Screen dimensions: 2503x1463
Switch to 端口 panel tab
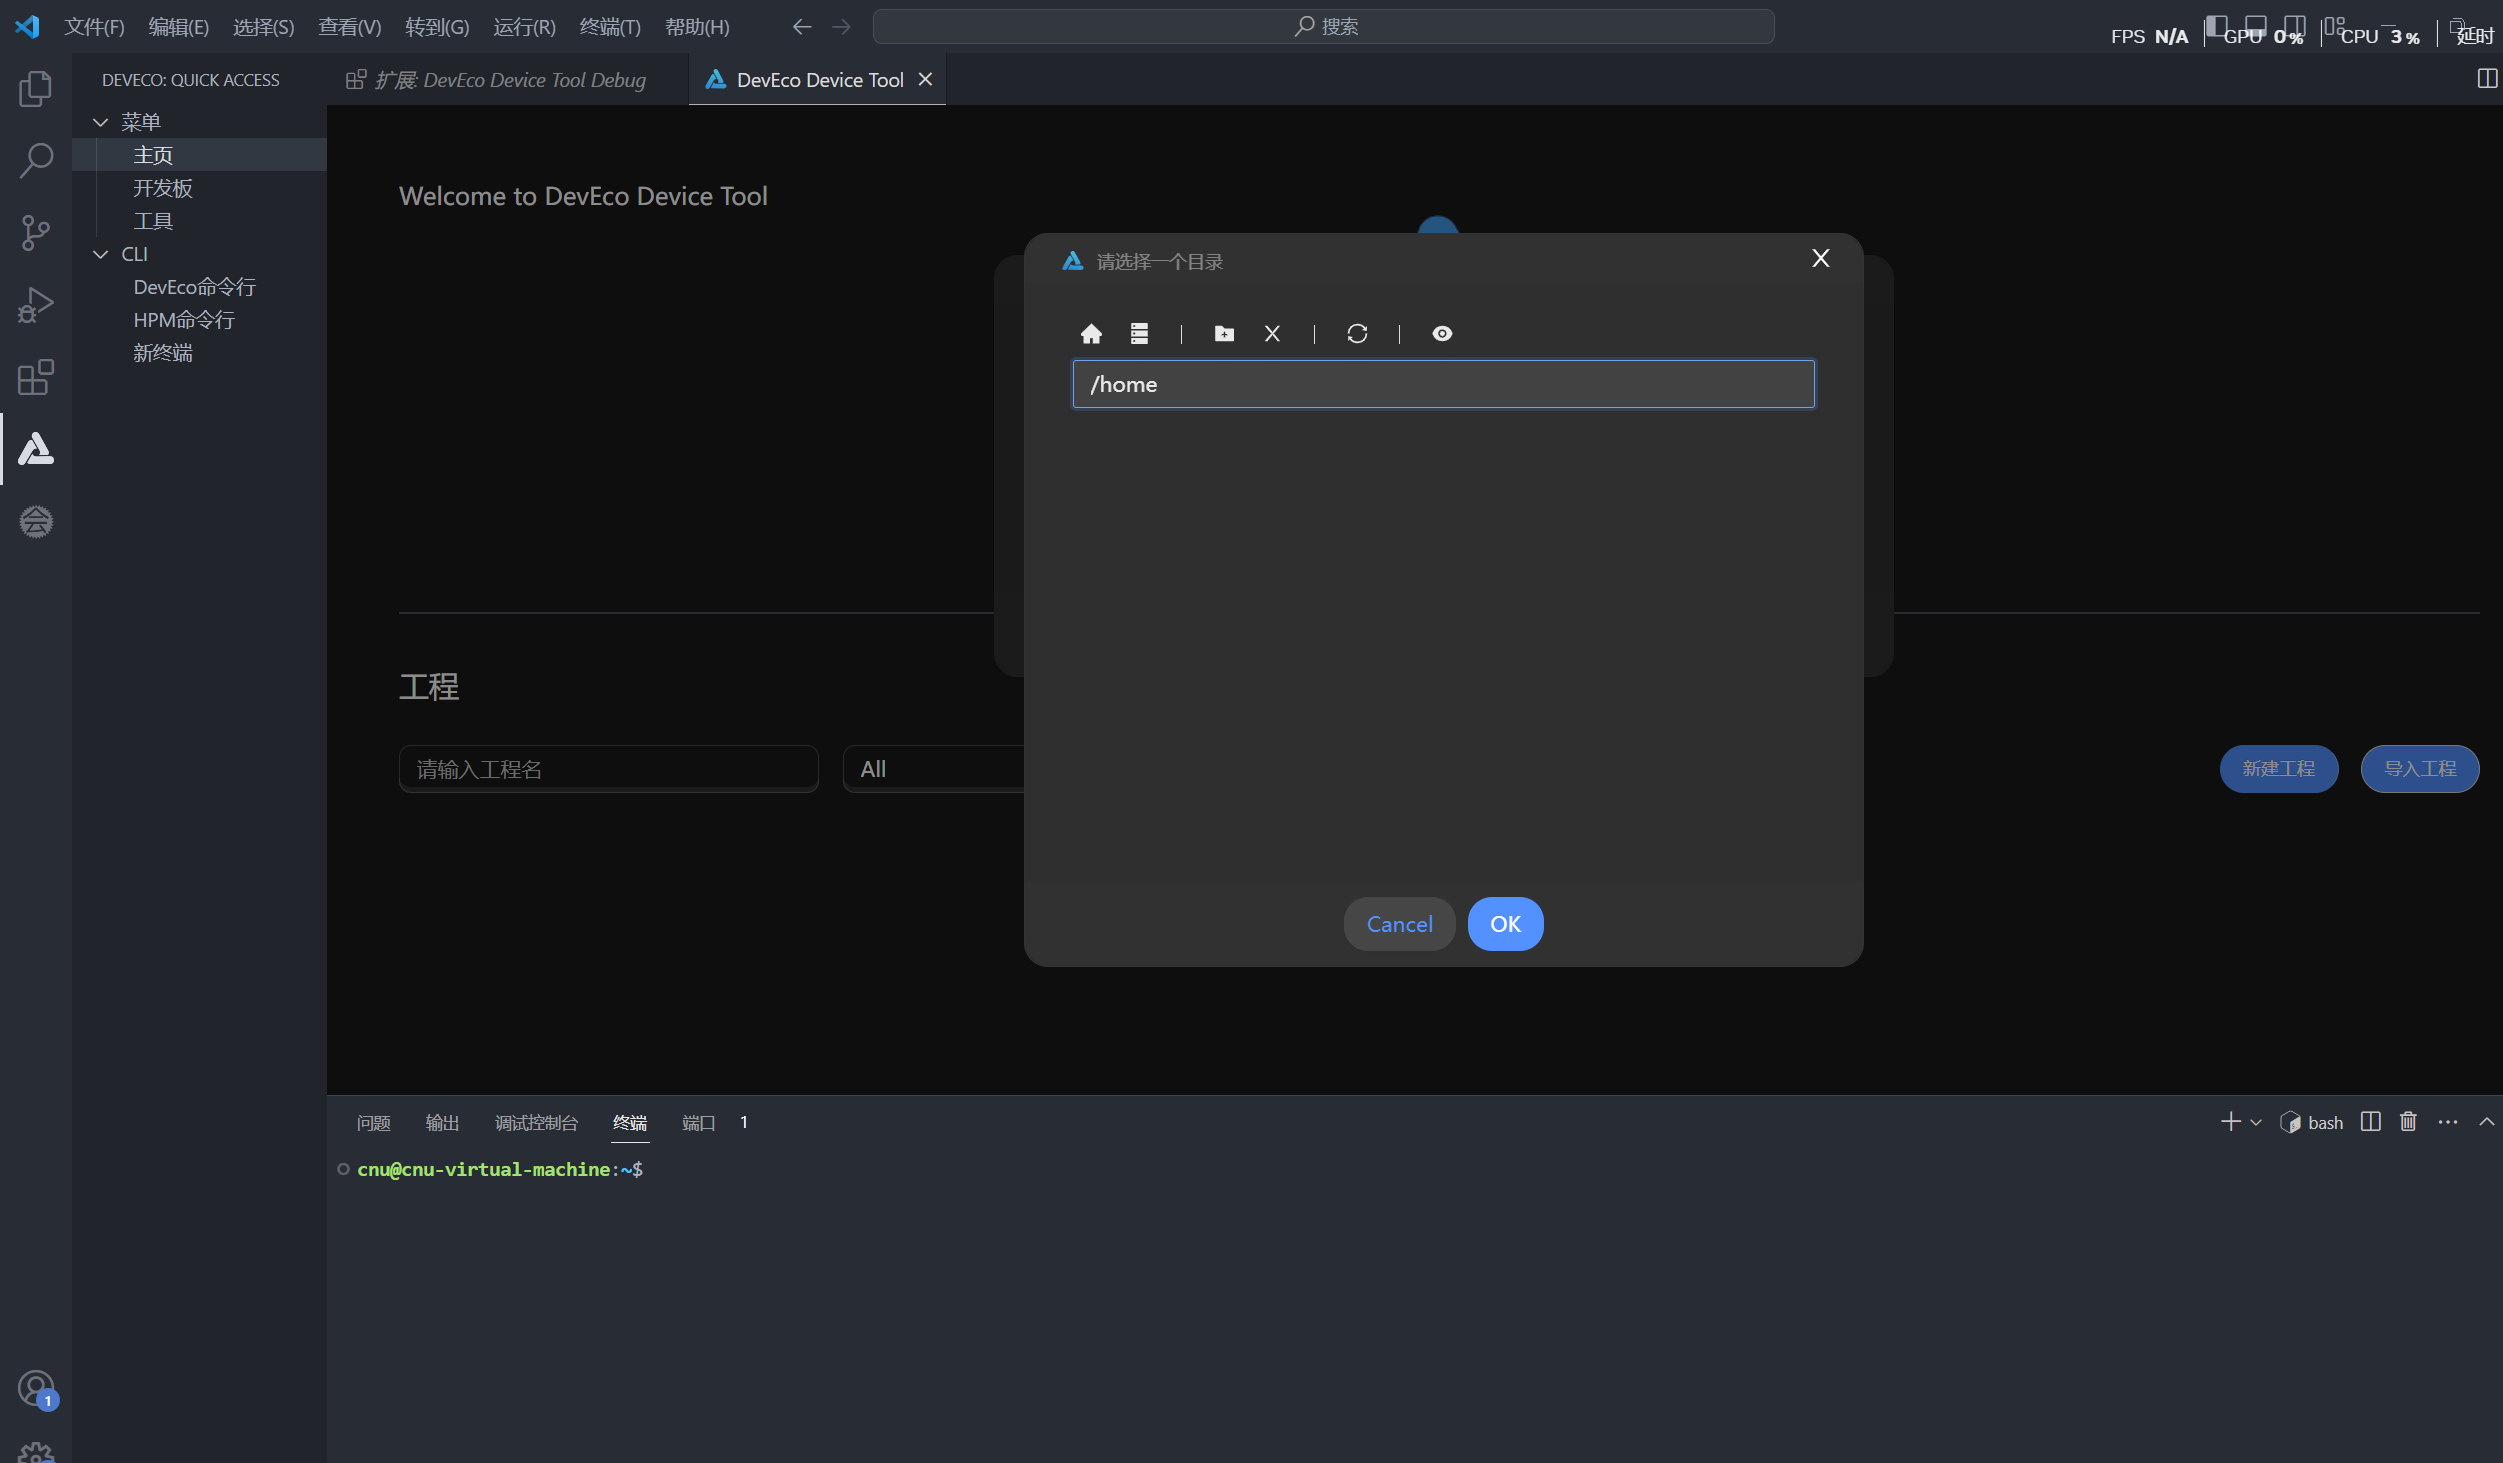(698, 1123)
